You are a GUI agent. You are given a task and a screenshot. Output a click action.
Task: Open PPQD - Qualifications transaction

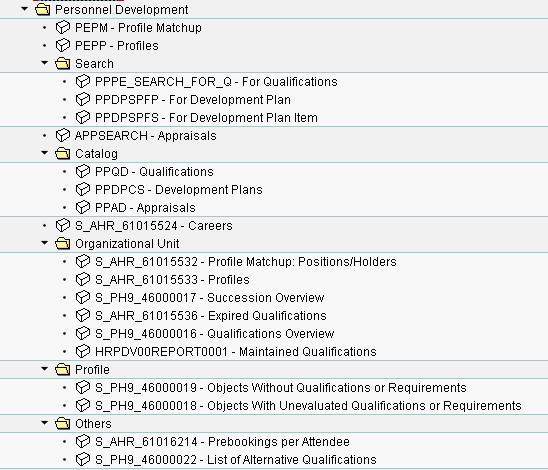click(154, 172)
